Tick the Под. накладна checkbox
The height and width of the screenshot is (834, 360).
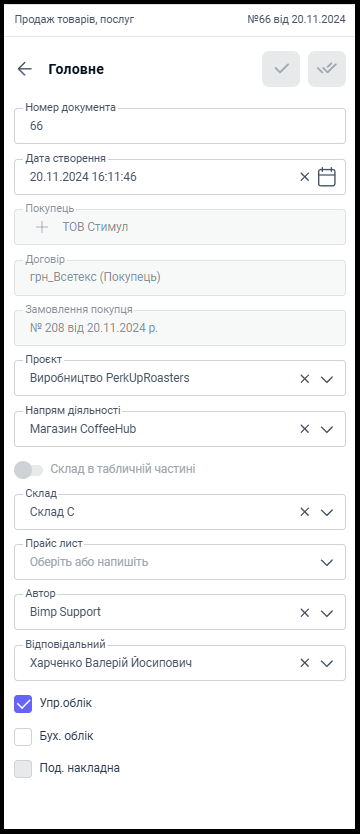[x=23, y=769]
